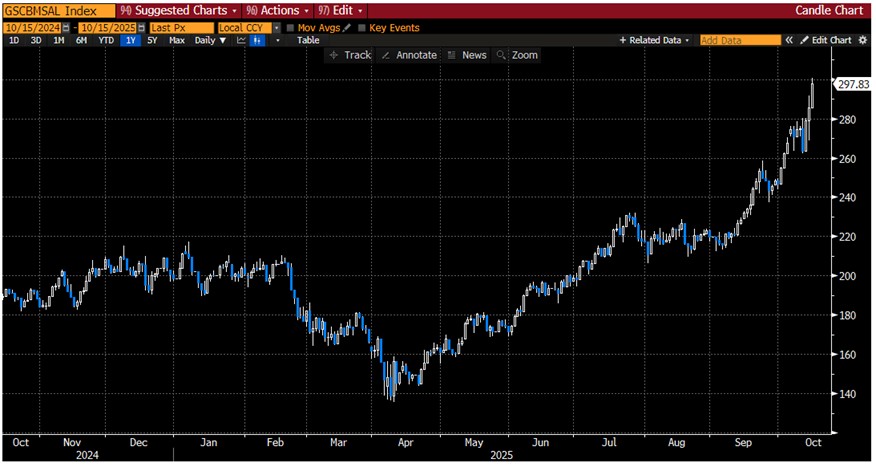This screenshot has height=467, width=876.
Task: Enable the Mov Avgs checkbox
Action: (x=290, y=28)
